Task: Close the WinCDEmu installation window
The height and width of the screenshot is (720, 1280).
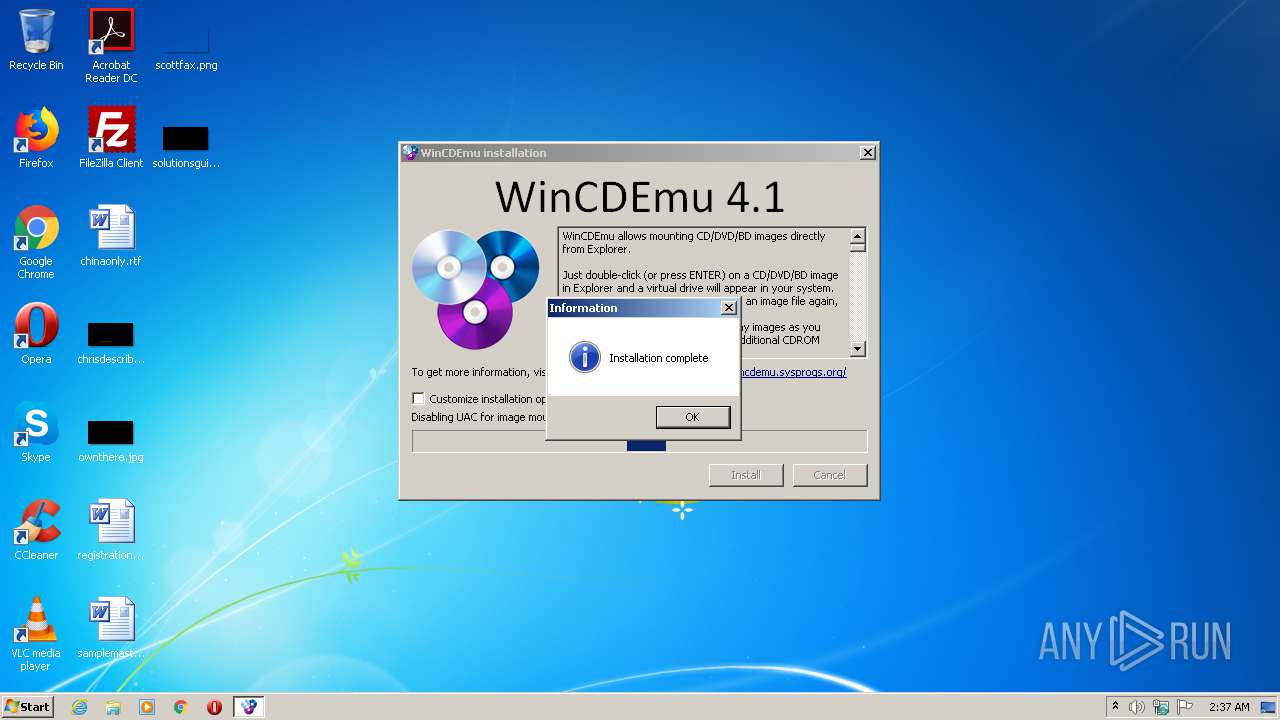Action: pyautogui.click(x=868, y=153)
